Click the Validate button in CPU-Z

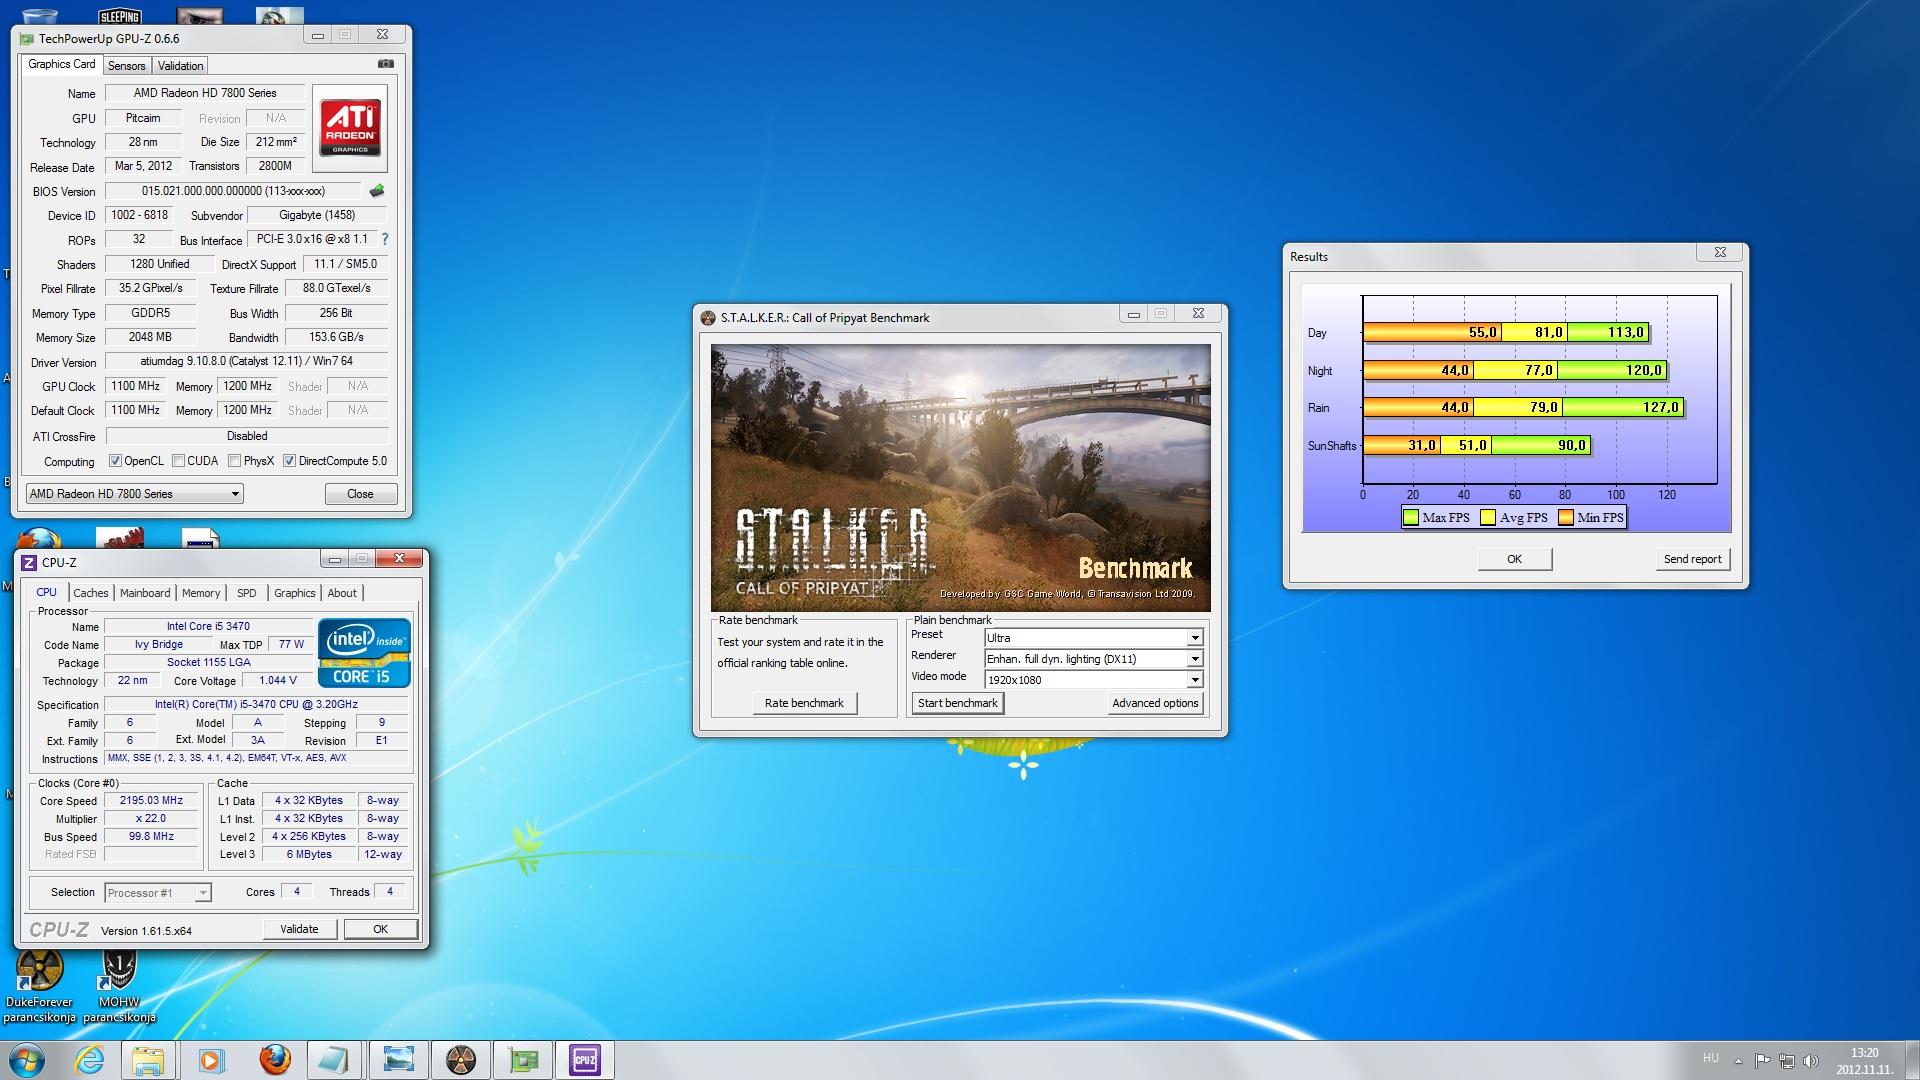(x=299, y=929)
